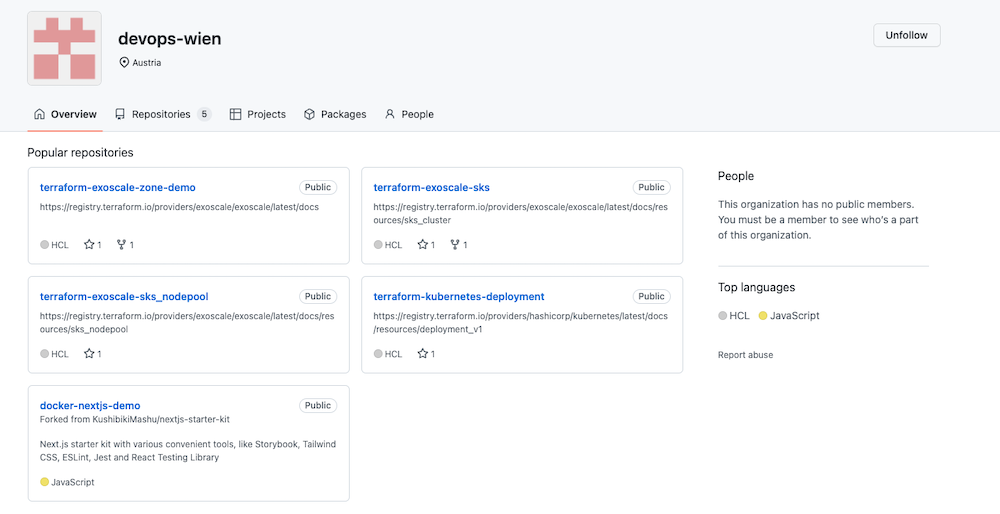The width and height of the screenshot is (1000, 514).
Task: Open the Overview tab
Action: [x=65, y=114]
